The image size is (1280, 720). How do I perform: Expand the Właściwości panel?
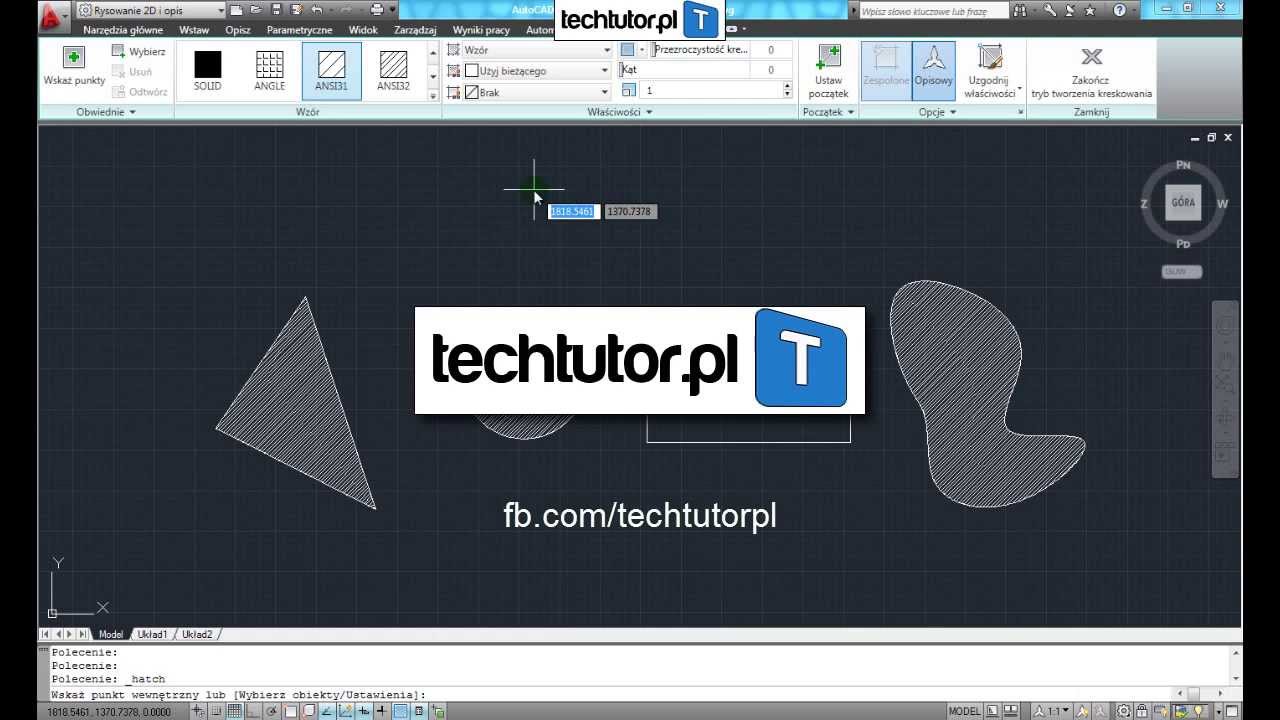(x=620, y=112)
